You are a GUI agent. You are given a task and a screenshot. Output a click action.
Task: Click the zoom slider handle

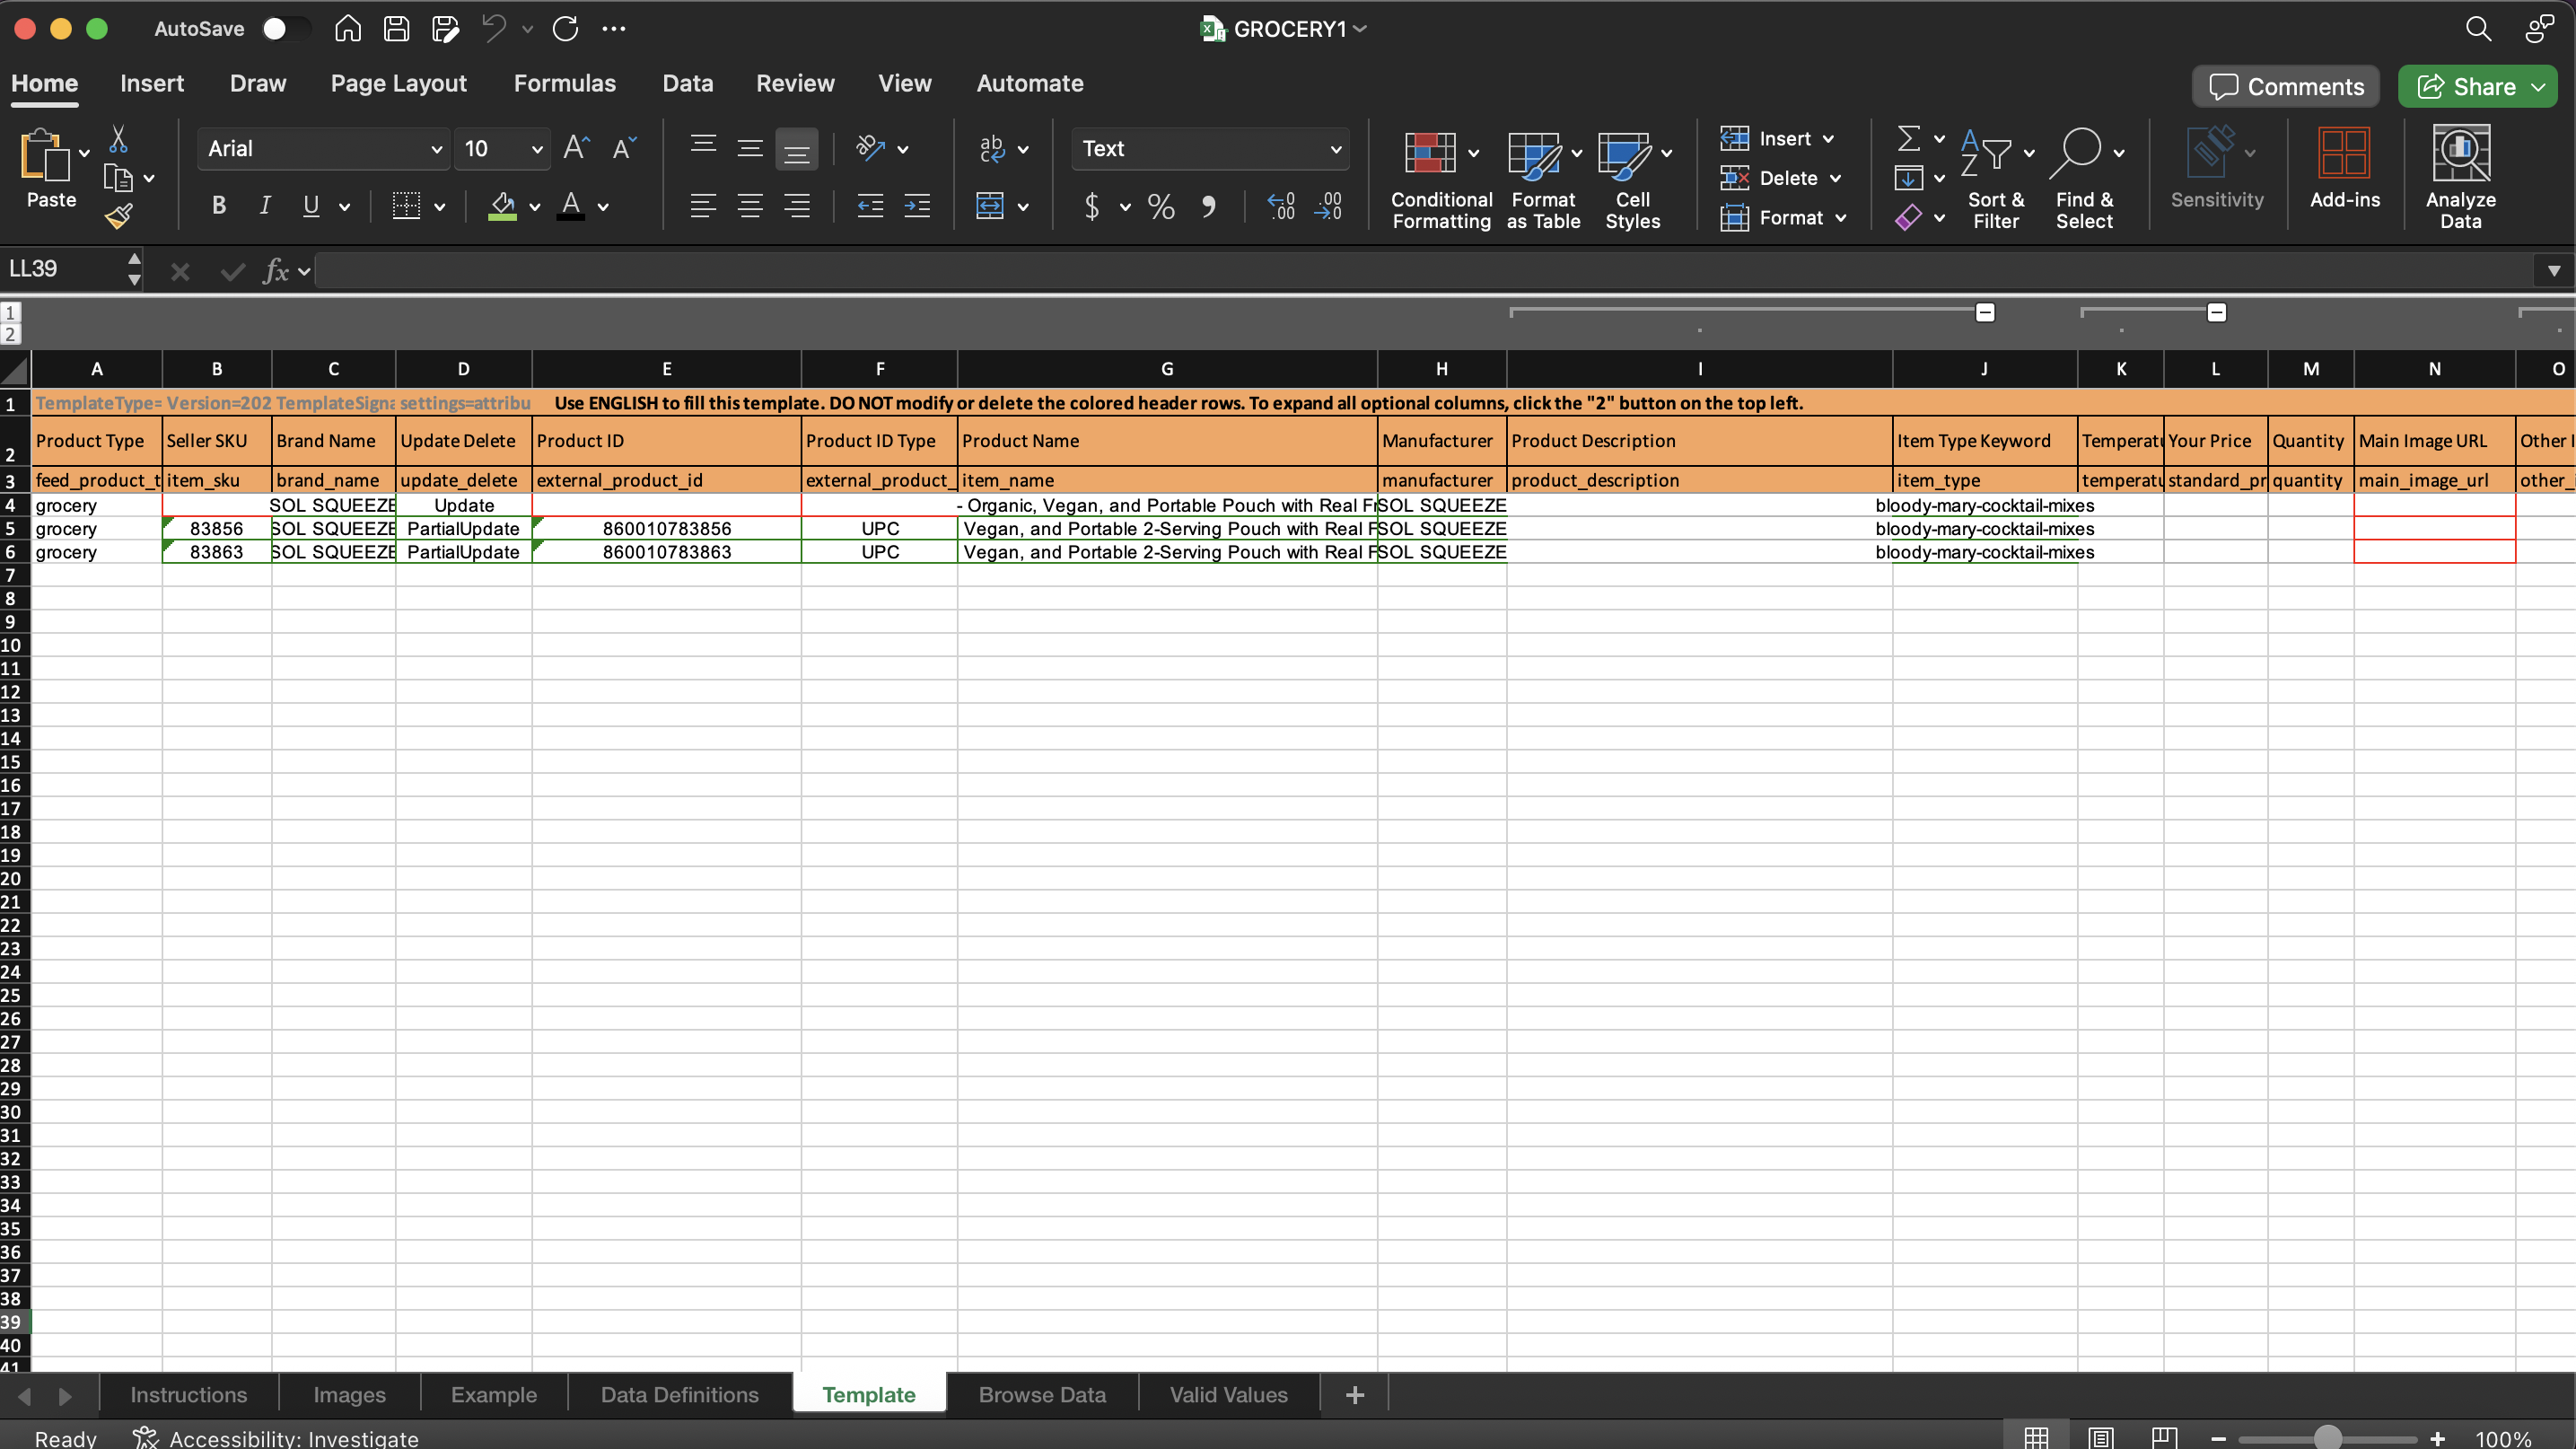tap(2328, 1438)
